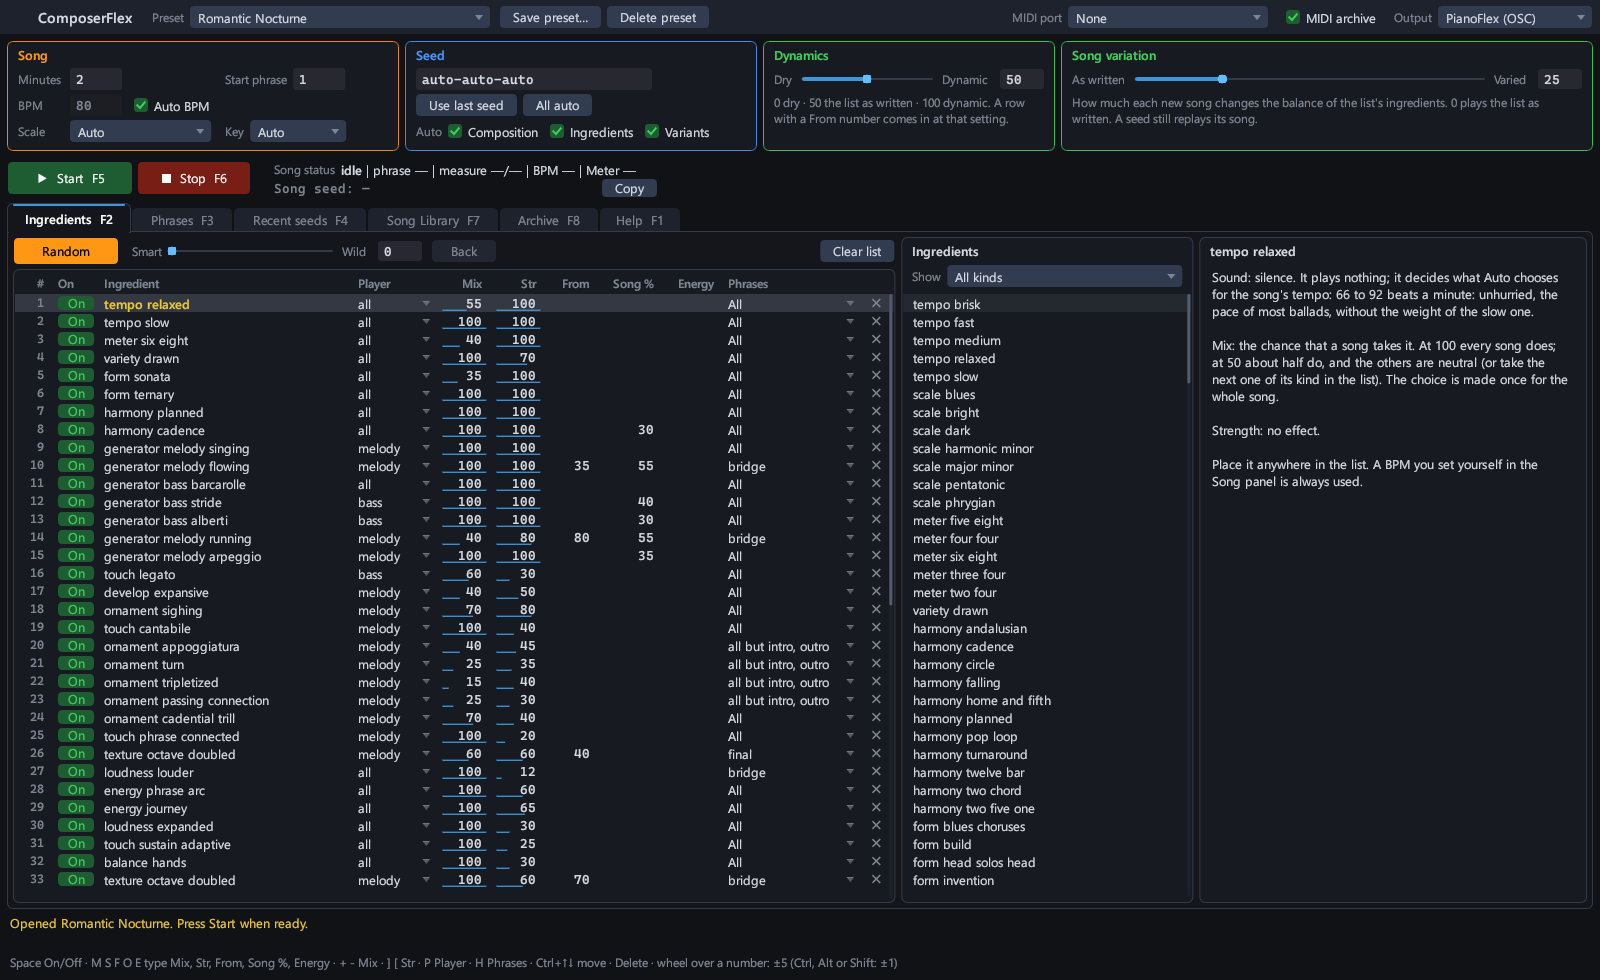Open the Key dropdown

pyautogui.click(x=298, y=132)
